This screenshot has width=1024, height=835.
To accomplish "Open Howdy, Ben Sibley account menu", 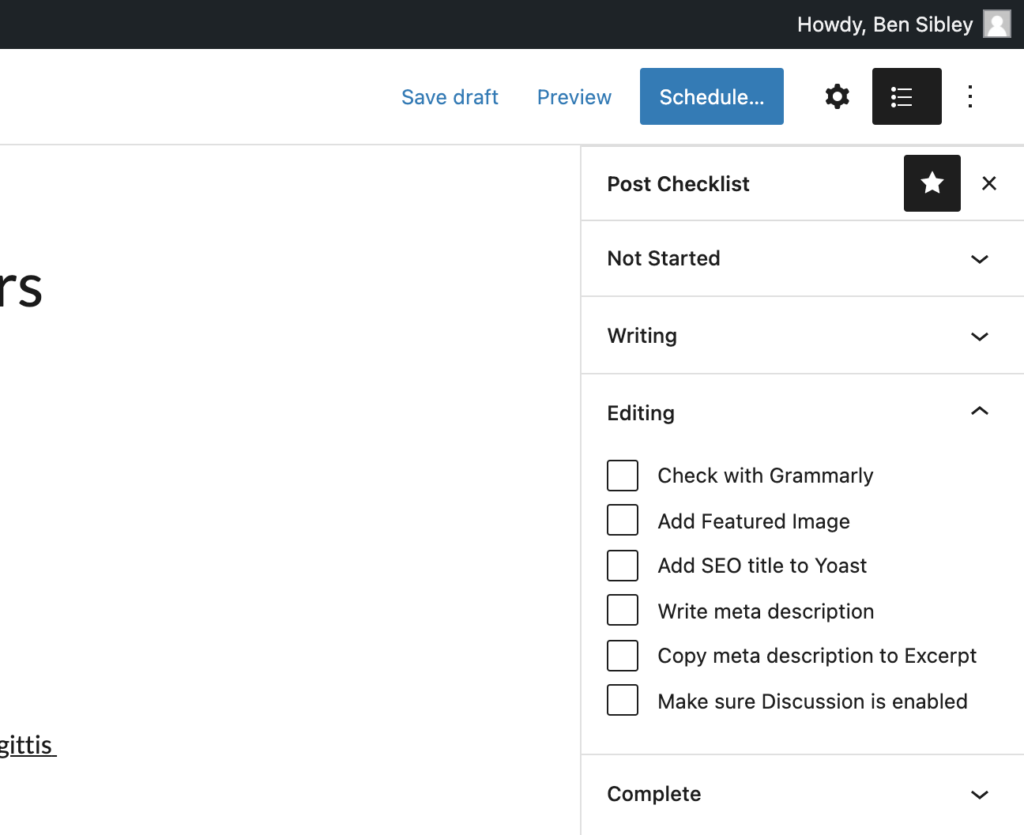I will tap(885, 24).
